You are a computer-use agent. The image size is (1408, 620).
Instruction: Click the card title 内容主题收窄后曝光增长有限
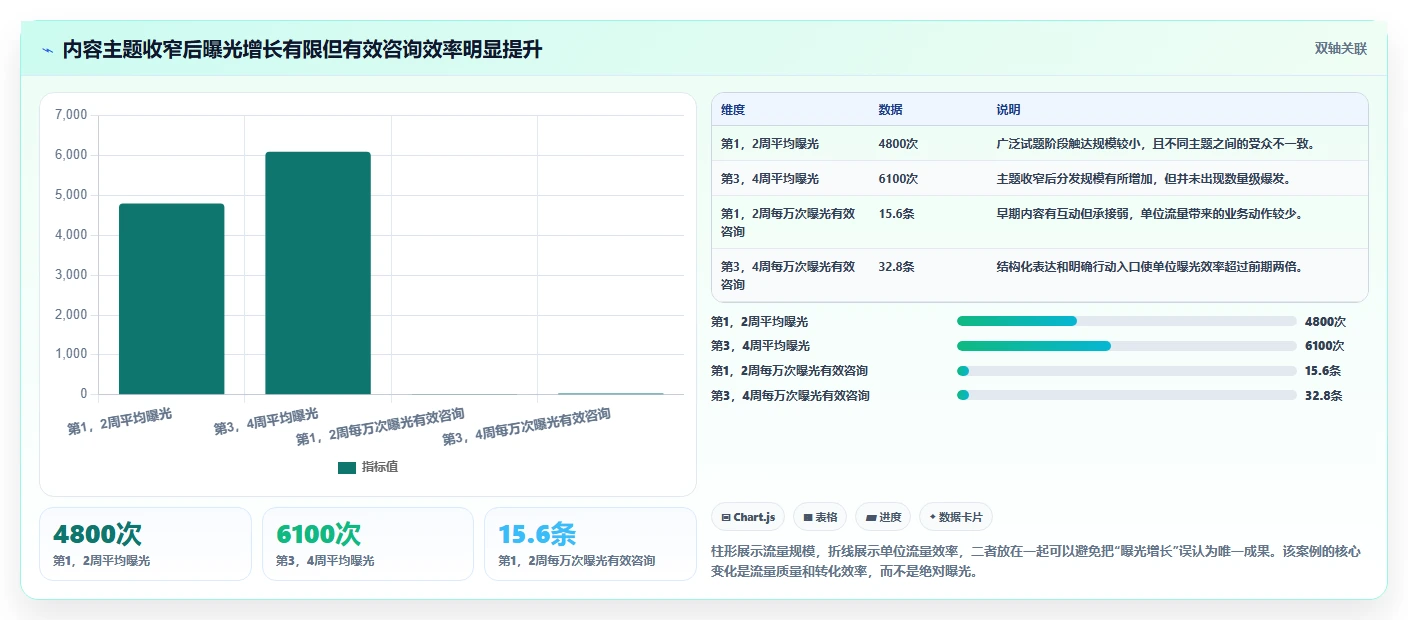coord(303,50)
